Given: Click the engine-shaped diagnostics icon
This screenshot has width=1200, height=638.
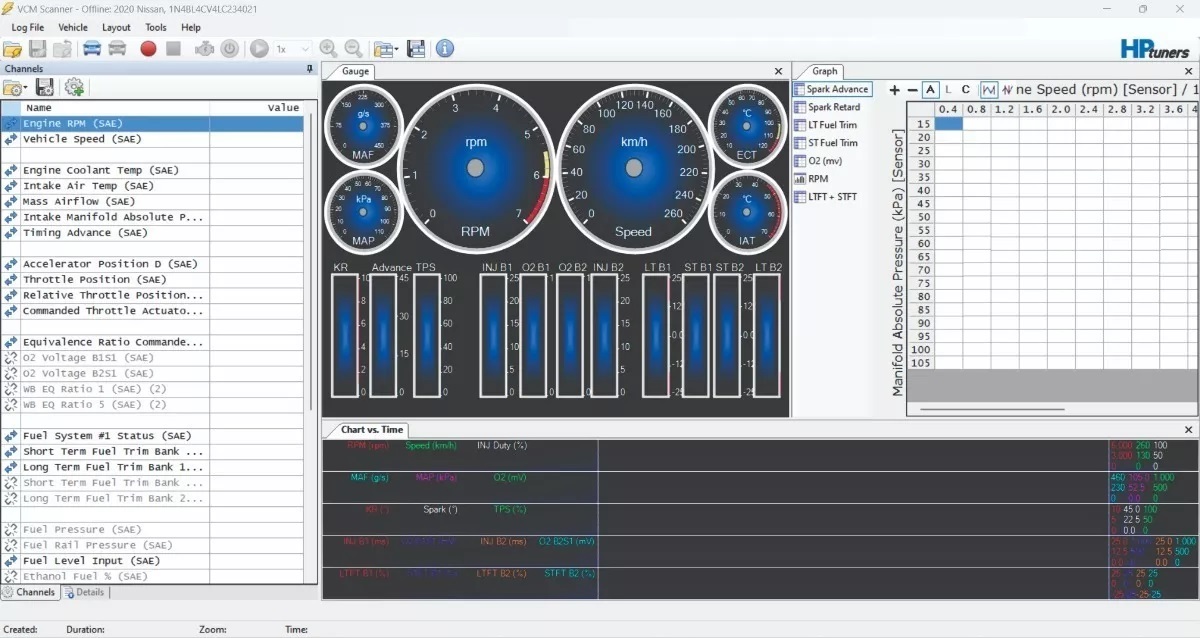Looking at the screenshot, I should (204, 48).
